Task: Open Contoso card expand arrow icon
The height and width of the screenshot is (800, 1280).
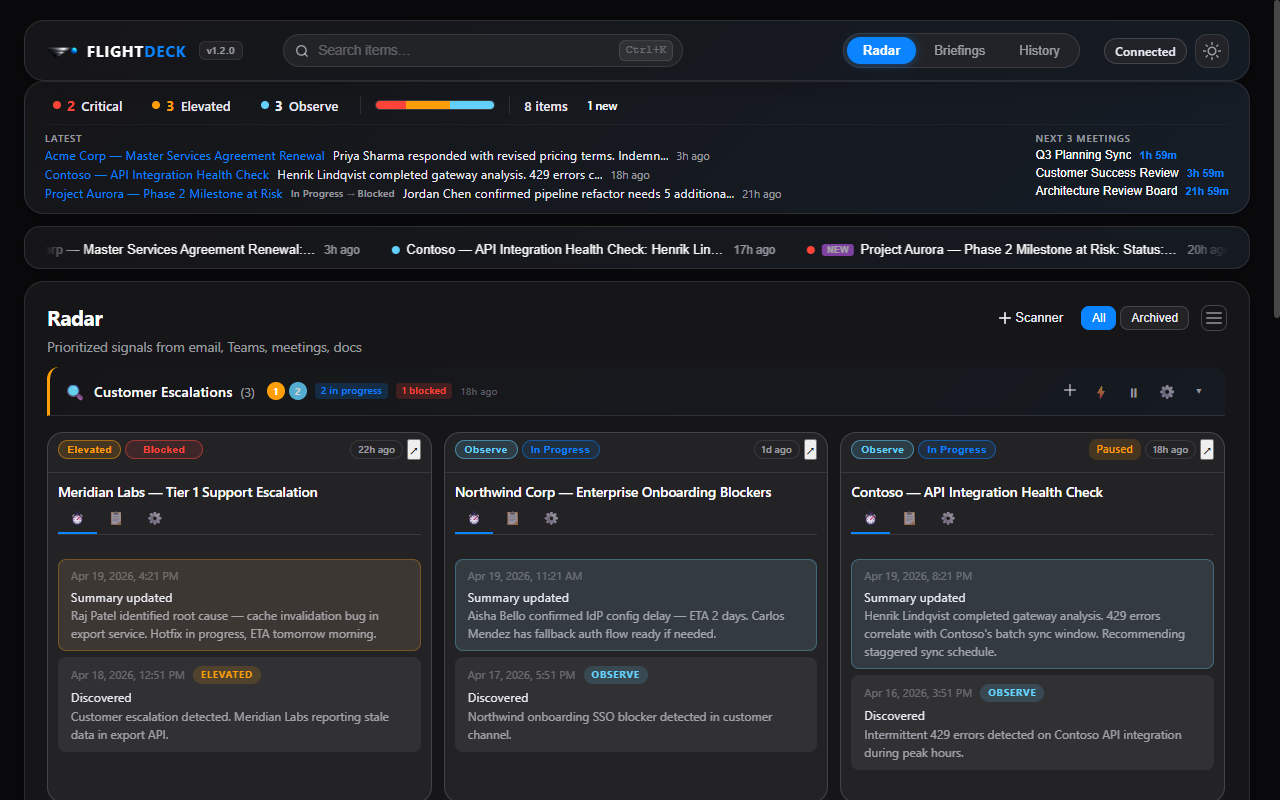Action: coord(1207,450)
